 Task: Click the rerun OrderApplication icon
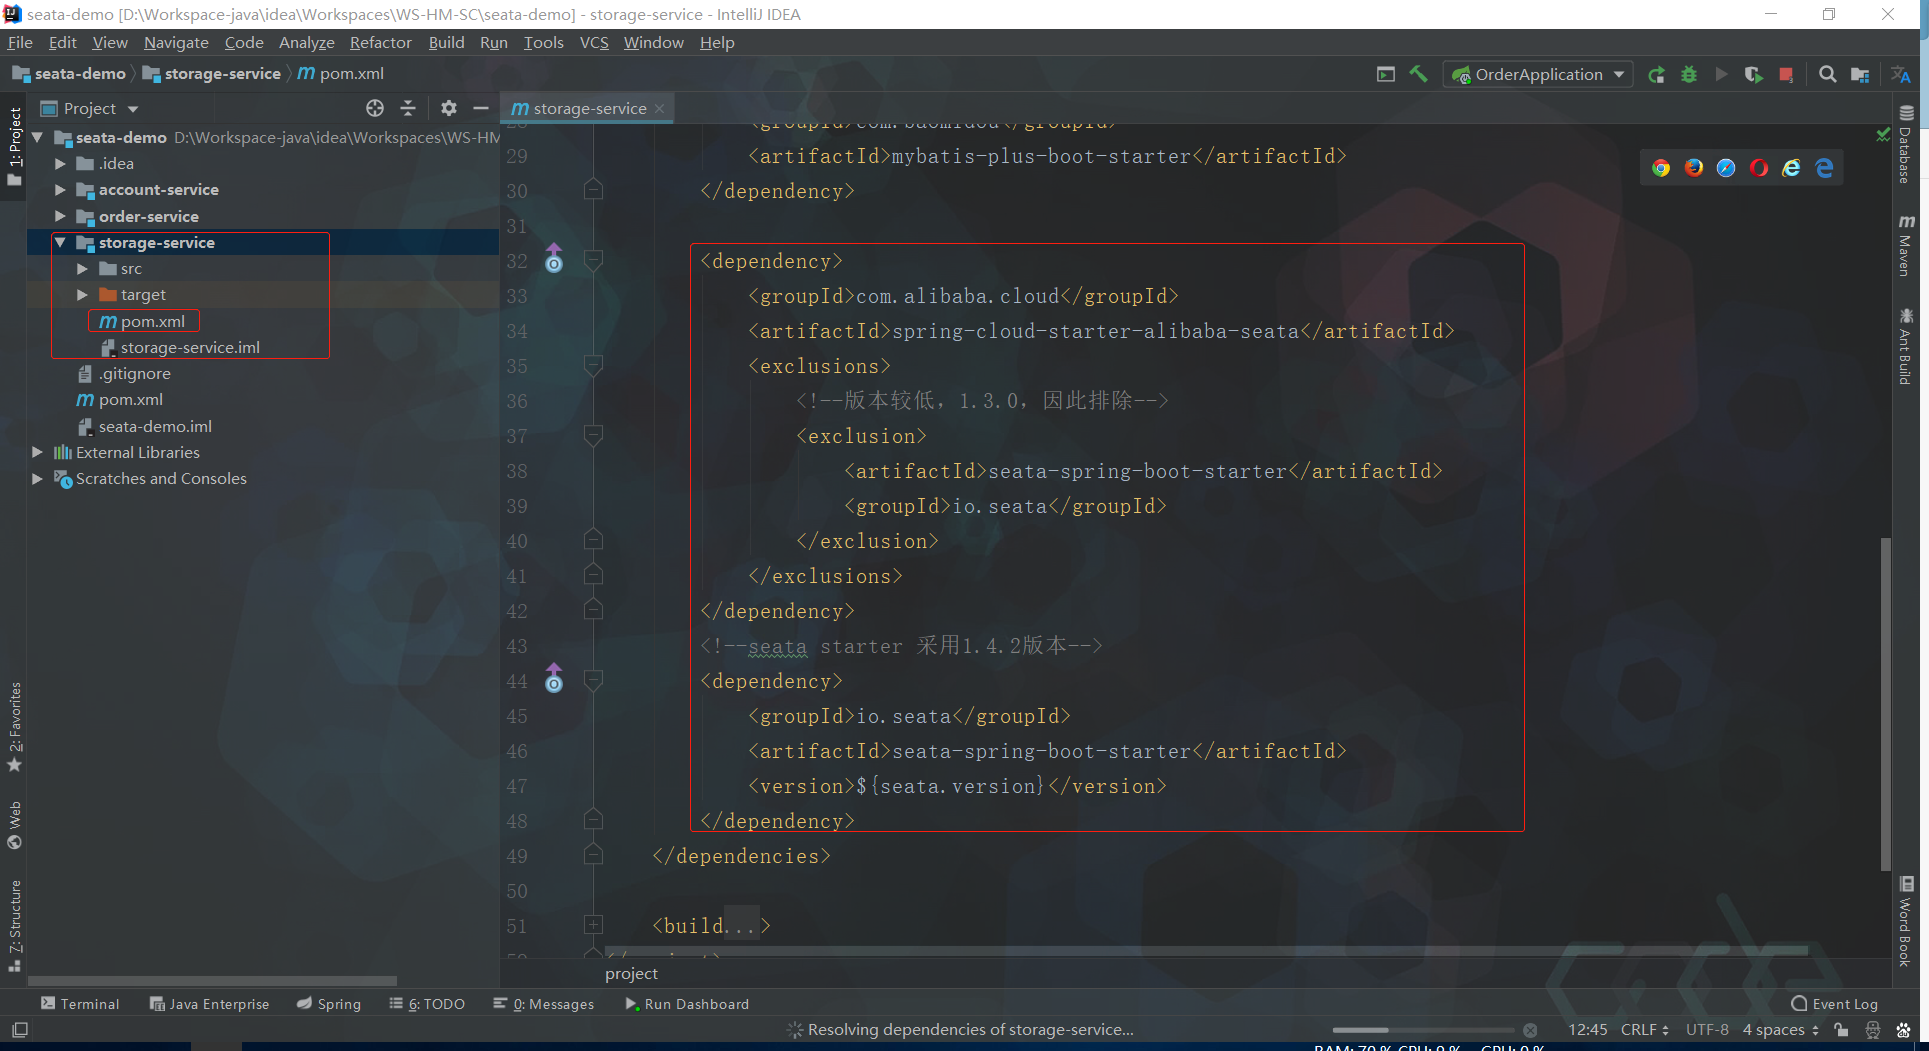pos(1657,75)
